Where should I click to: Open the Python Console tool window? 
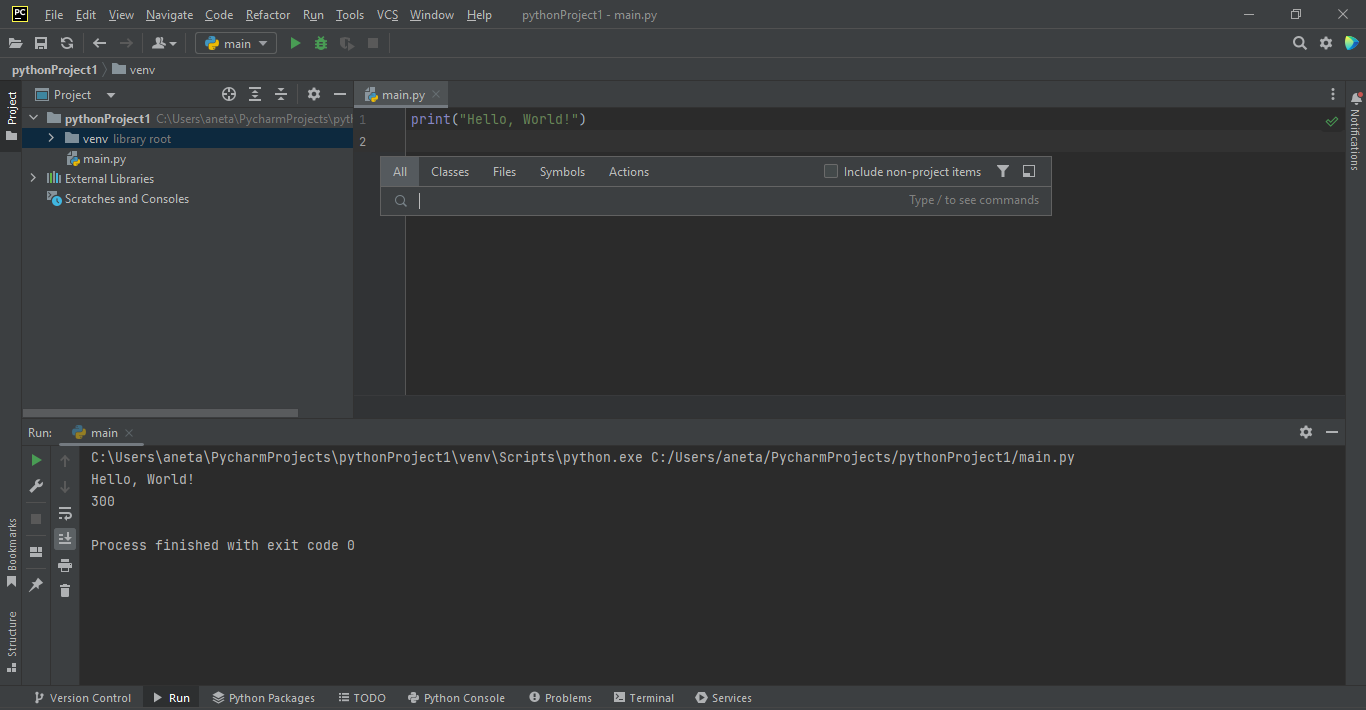tap(456, 697)
